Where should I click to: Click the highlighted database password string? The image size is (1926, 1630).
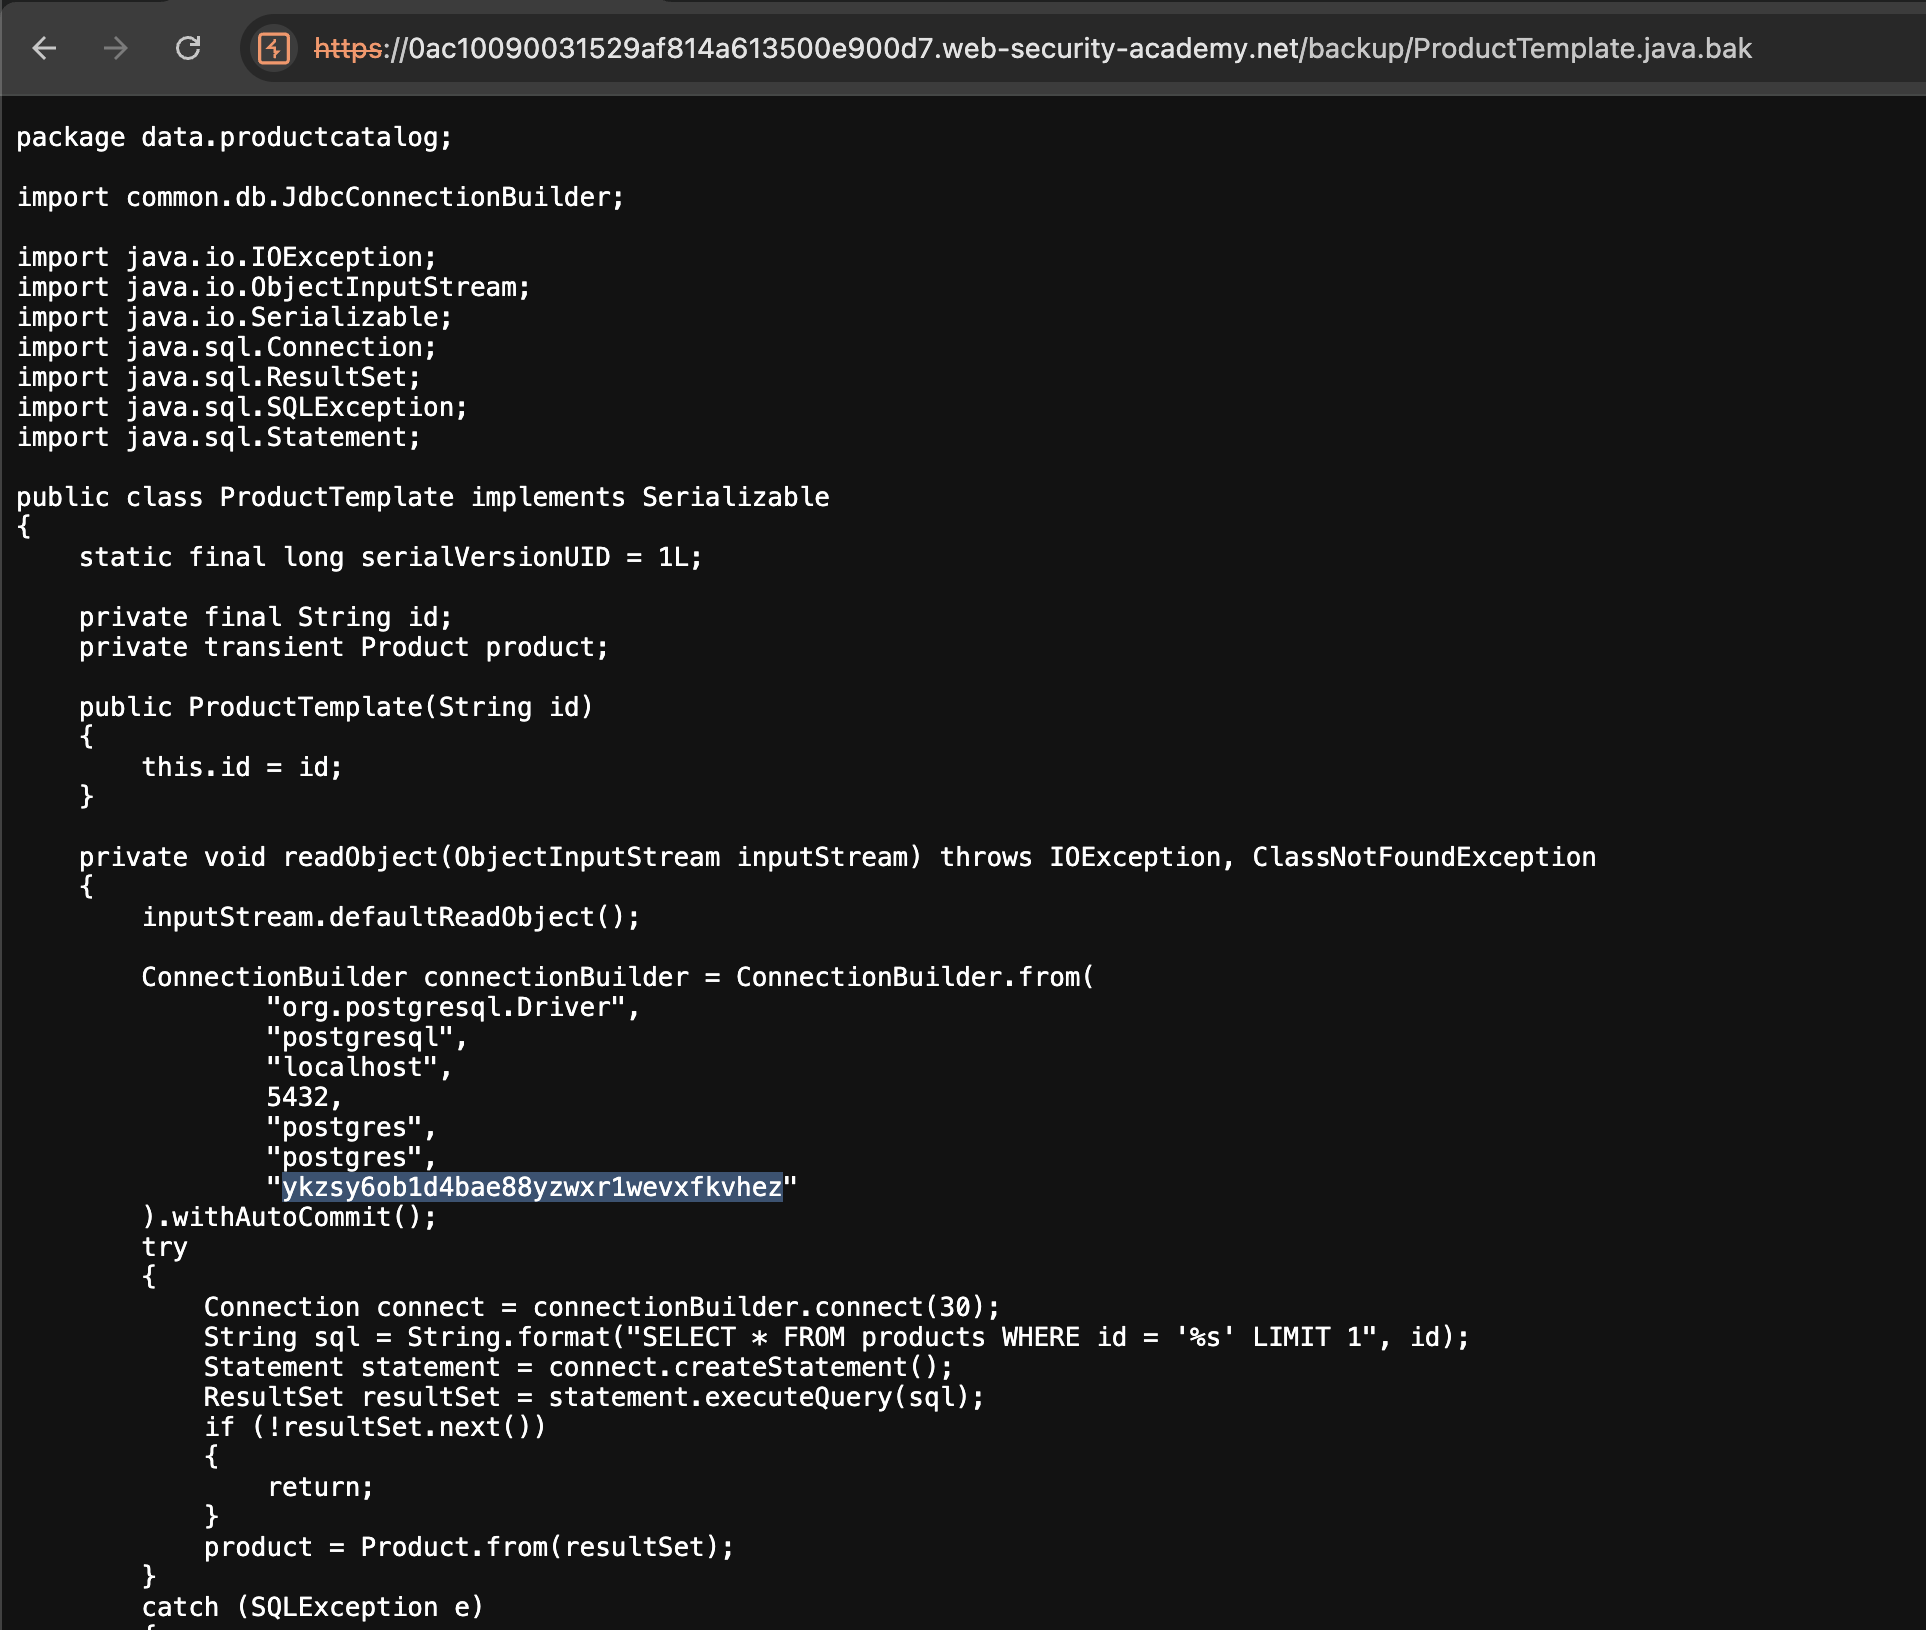click(x=532, y=1187)
